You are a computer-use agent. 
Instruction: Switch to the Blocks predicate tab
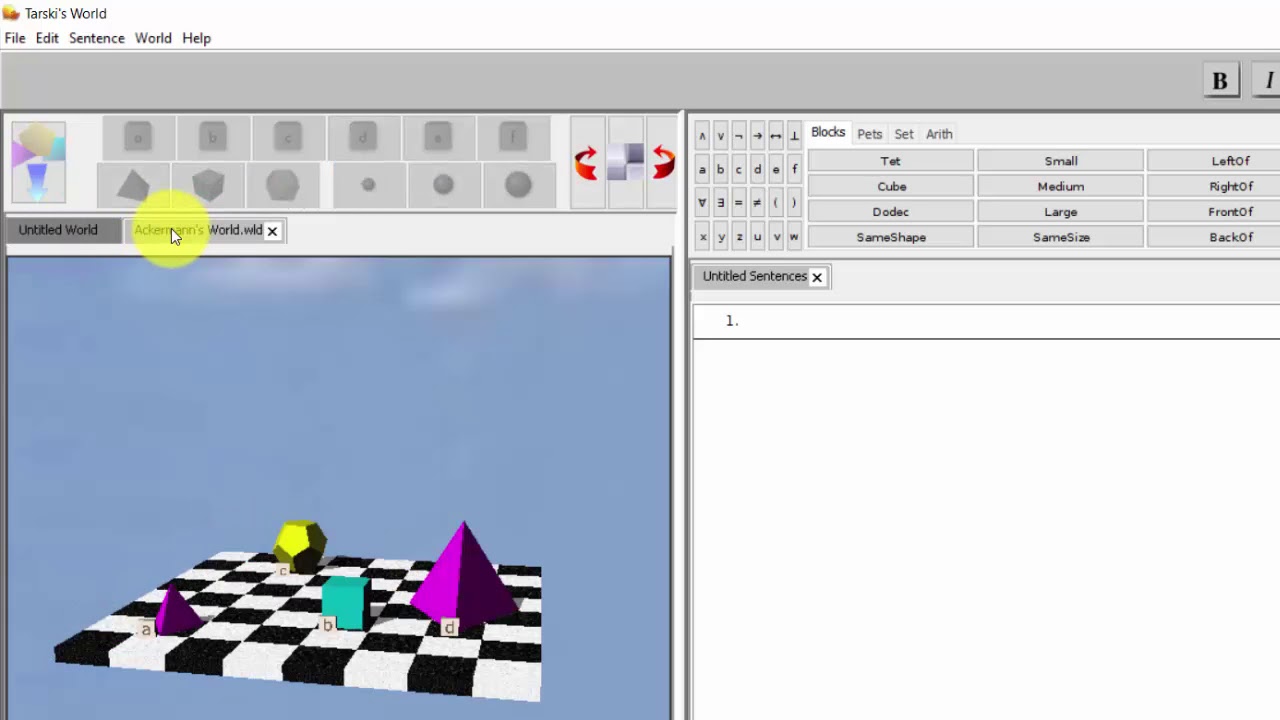point(828,132)
